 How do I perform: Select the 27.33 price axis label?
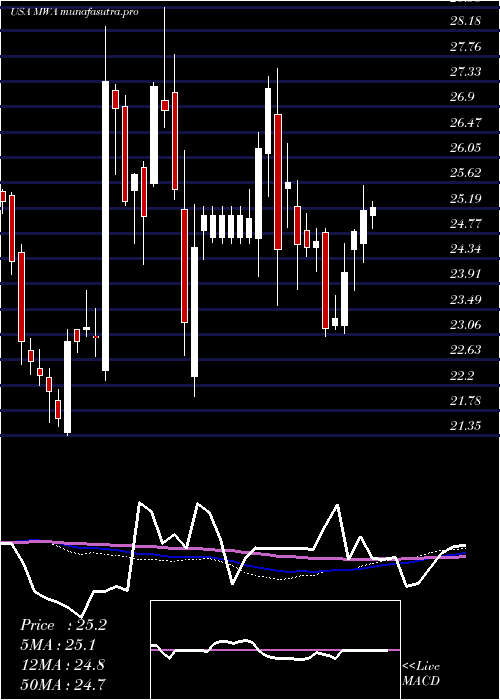[x=466, y=71]
